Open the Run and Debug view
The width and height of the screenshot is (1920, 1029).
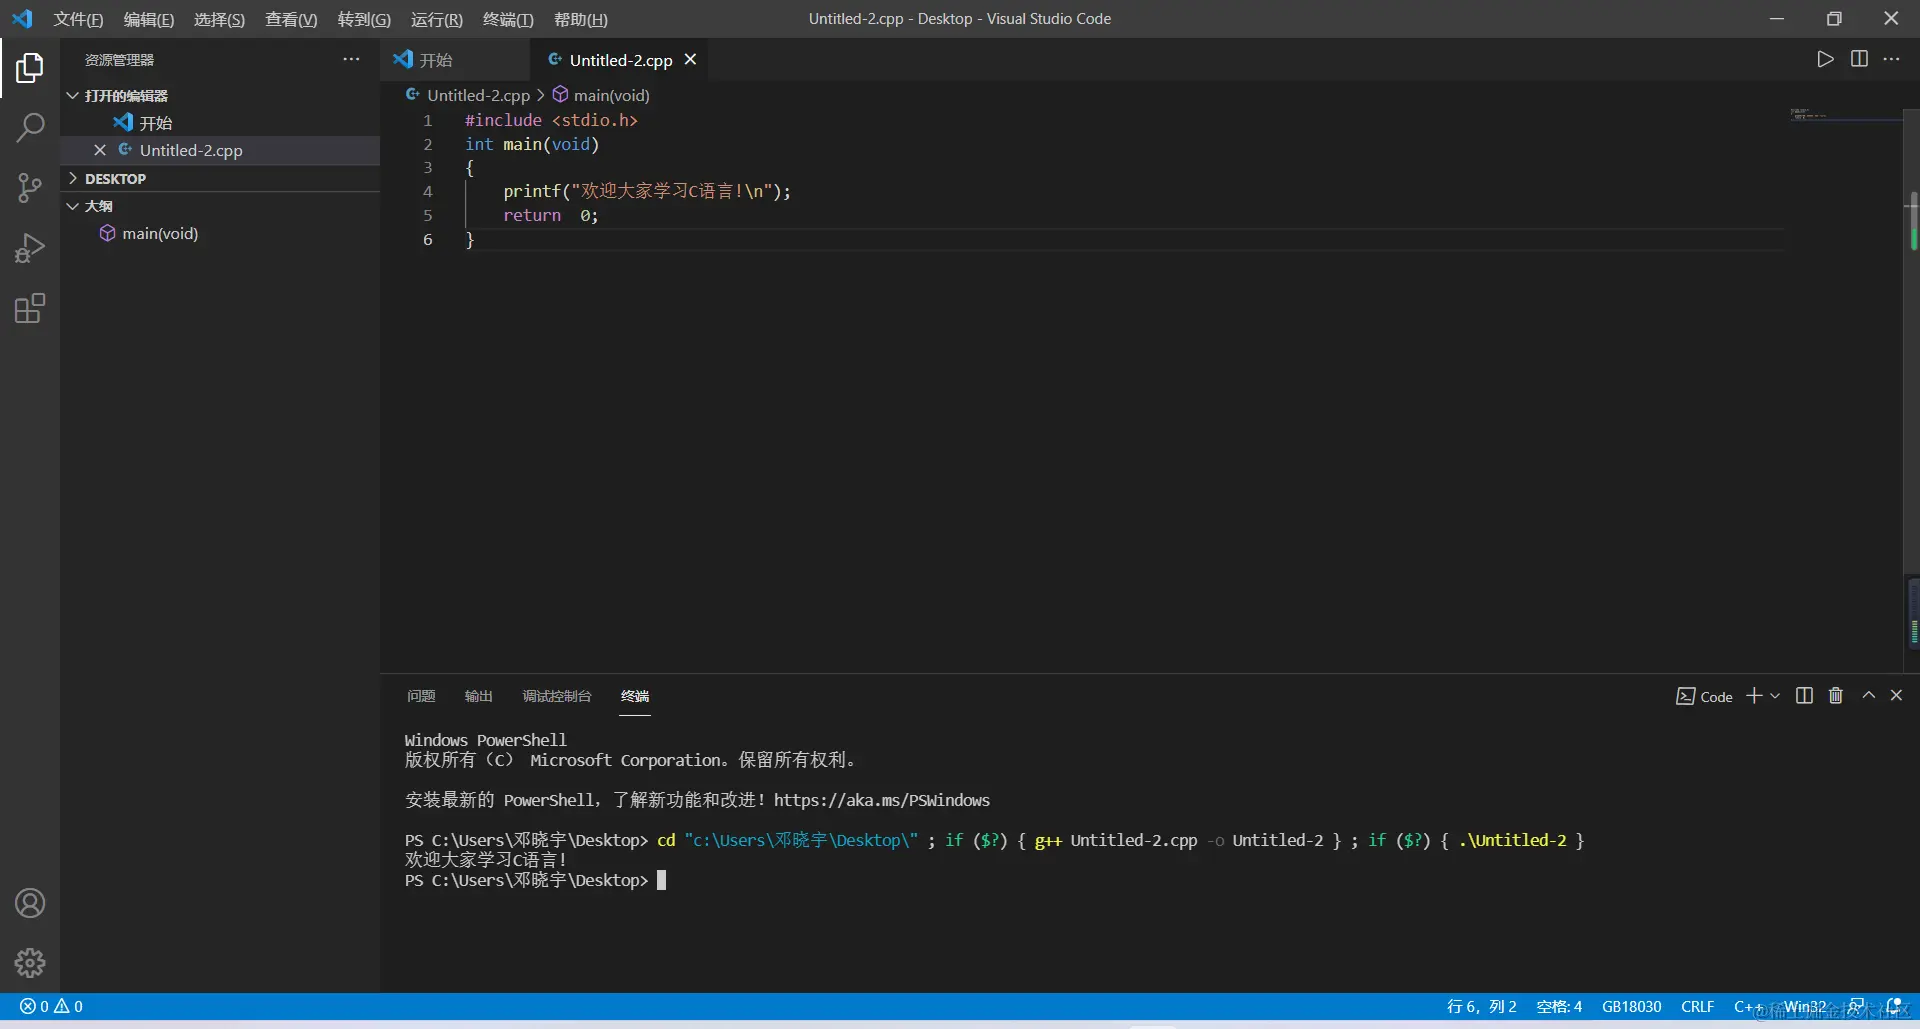[30, 248]
